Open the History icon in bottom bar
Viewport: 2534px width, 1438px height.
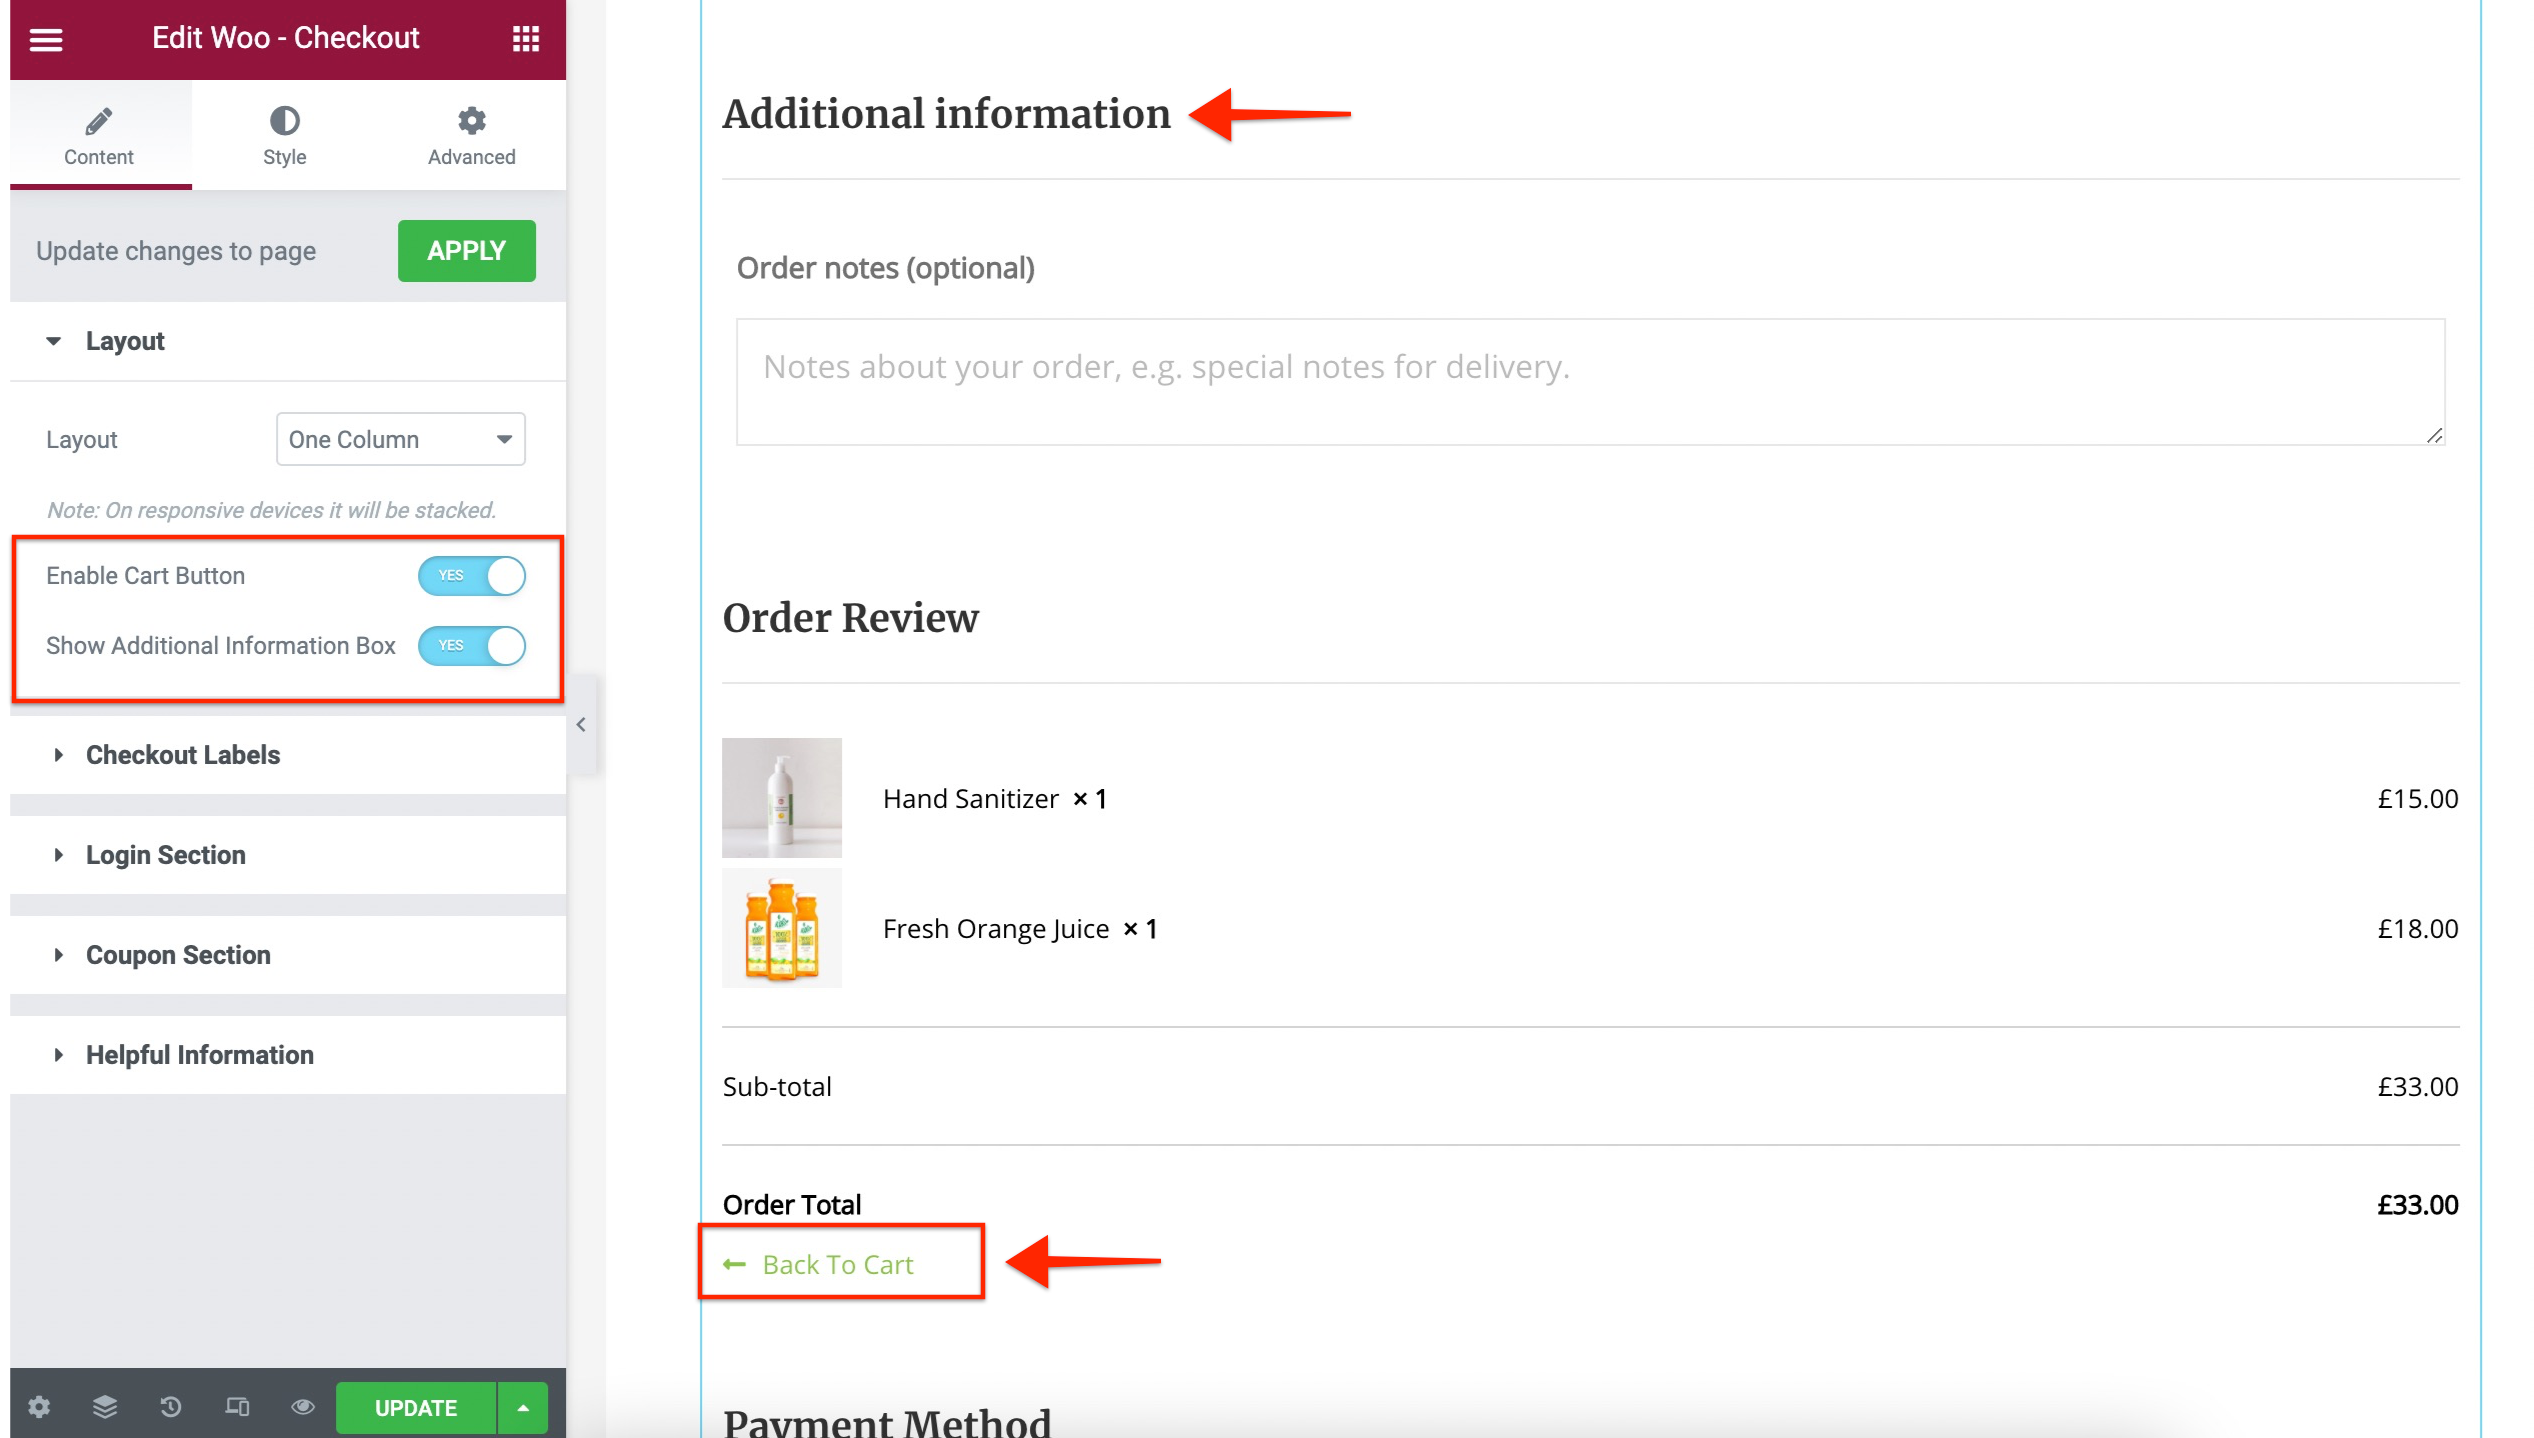coord(171,1407)
